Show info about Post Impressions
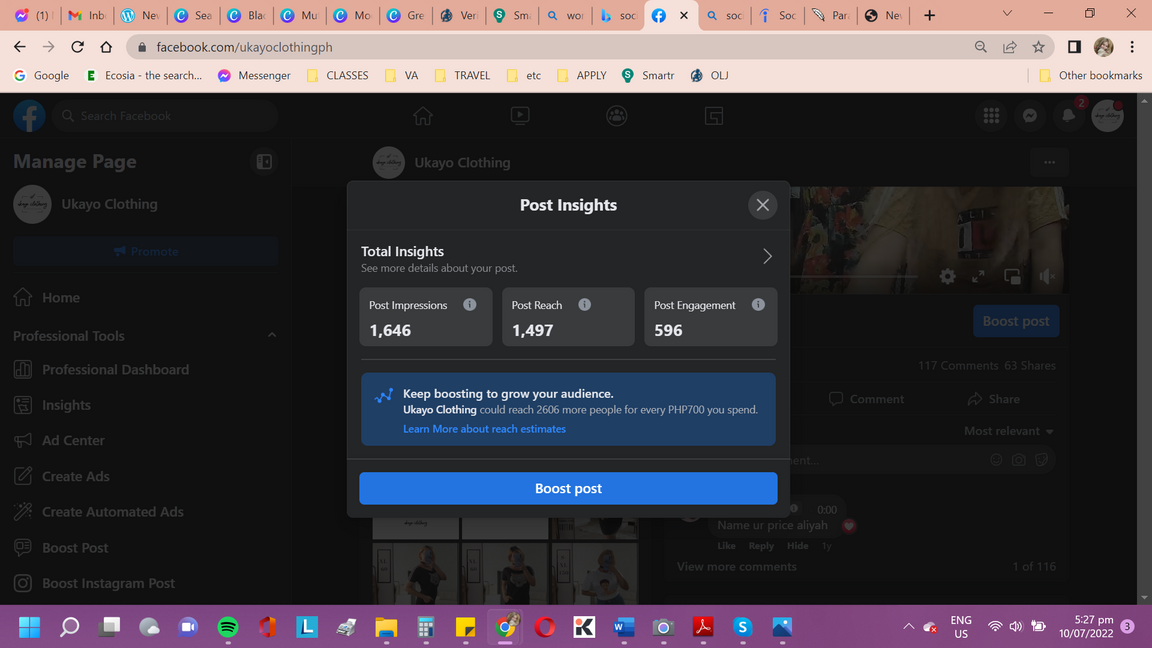The width and height of the screenshot is (1152, 648). [469, 305]
